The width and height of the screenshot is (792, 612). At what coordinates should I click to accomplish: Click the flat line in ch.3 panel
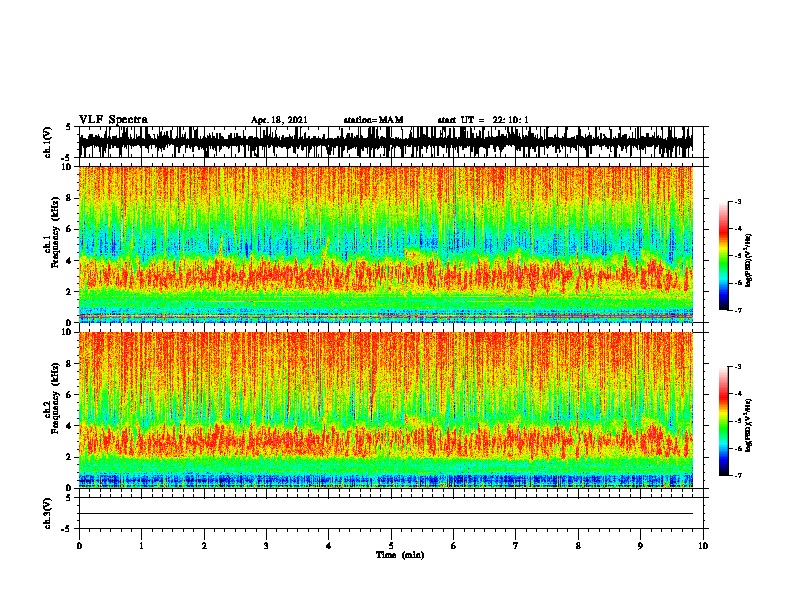tap(386, 514)
